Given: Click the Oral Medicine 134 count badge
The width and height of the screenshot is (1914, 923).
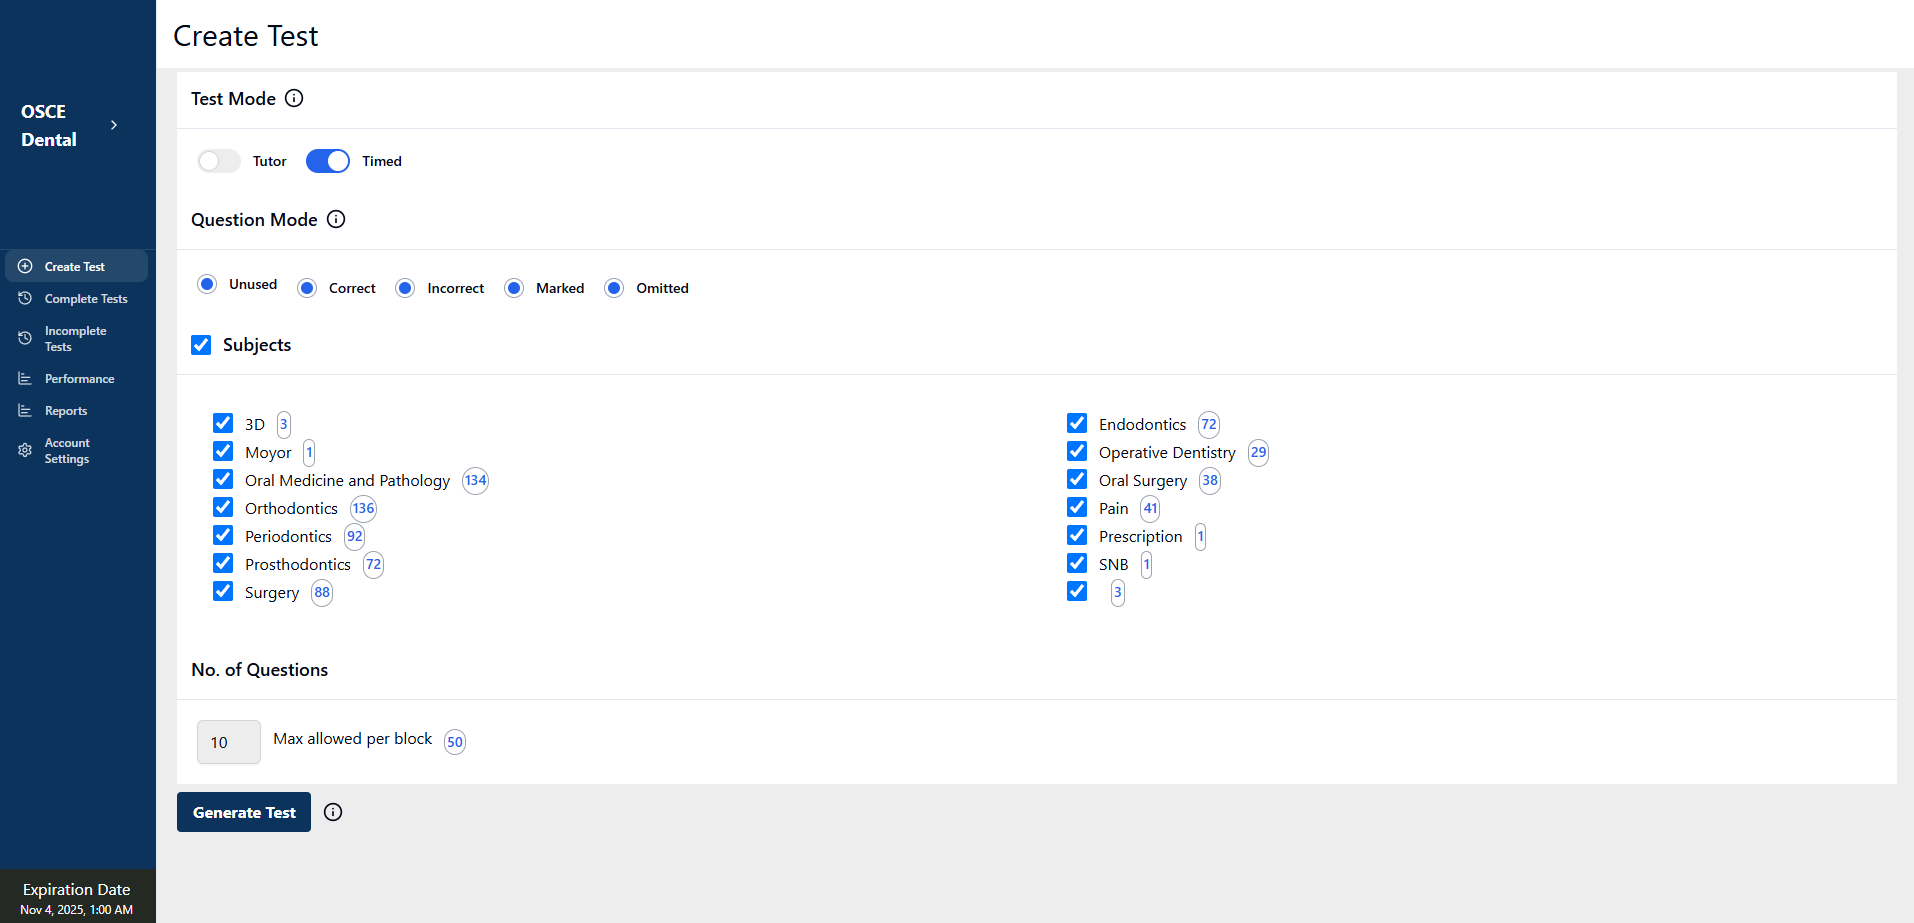Looking at the screenshot, I should pyautogui.click(x=475, y=480).
